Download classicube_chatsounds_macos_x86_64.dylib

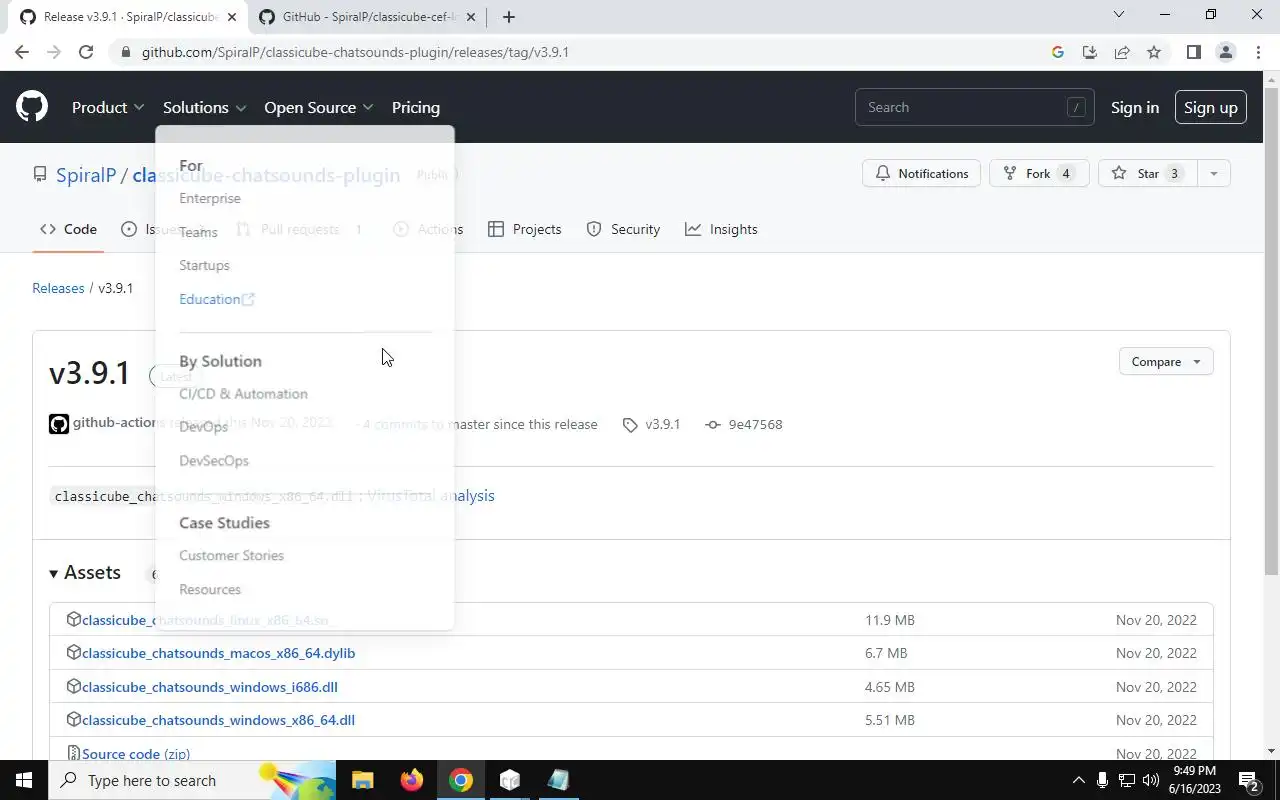[218, 653]
